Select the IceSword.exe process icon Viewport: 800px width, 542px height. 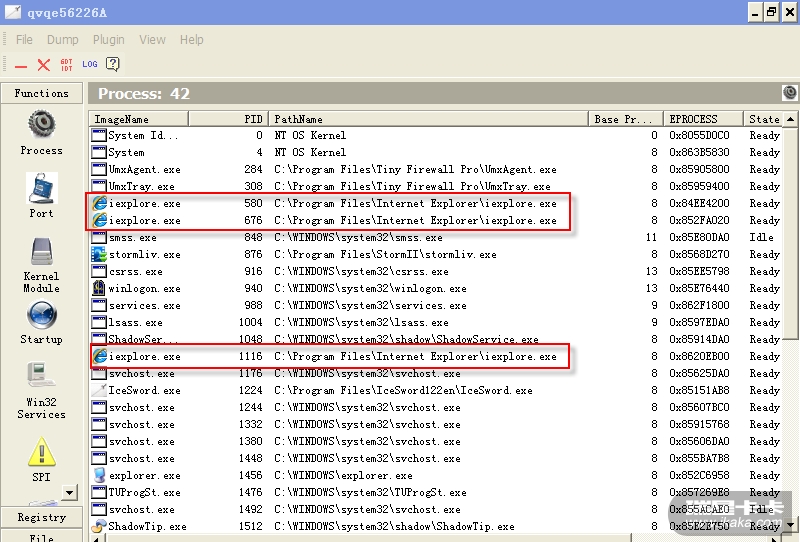tap(99, 390)
